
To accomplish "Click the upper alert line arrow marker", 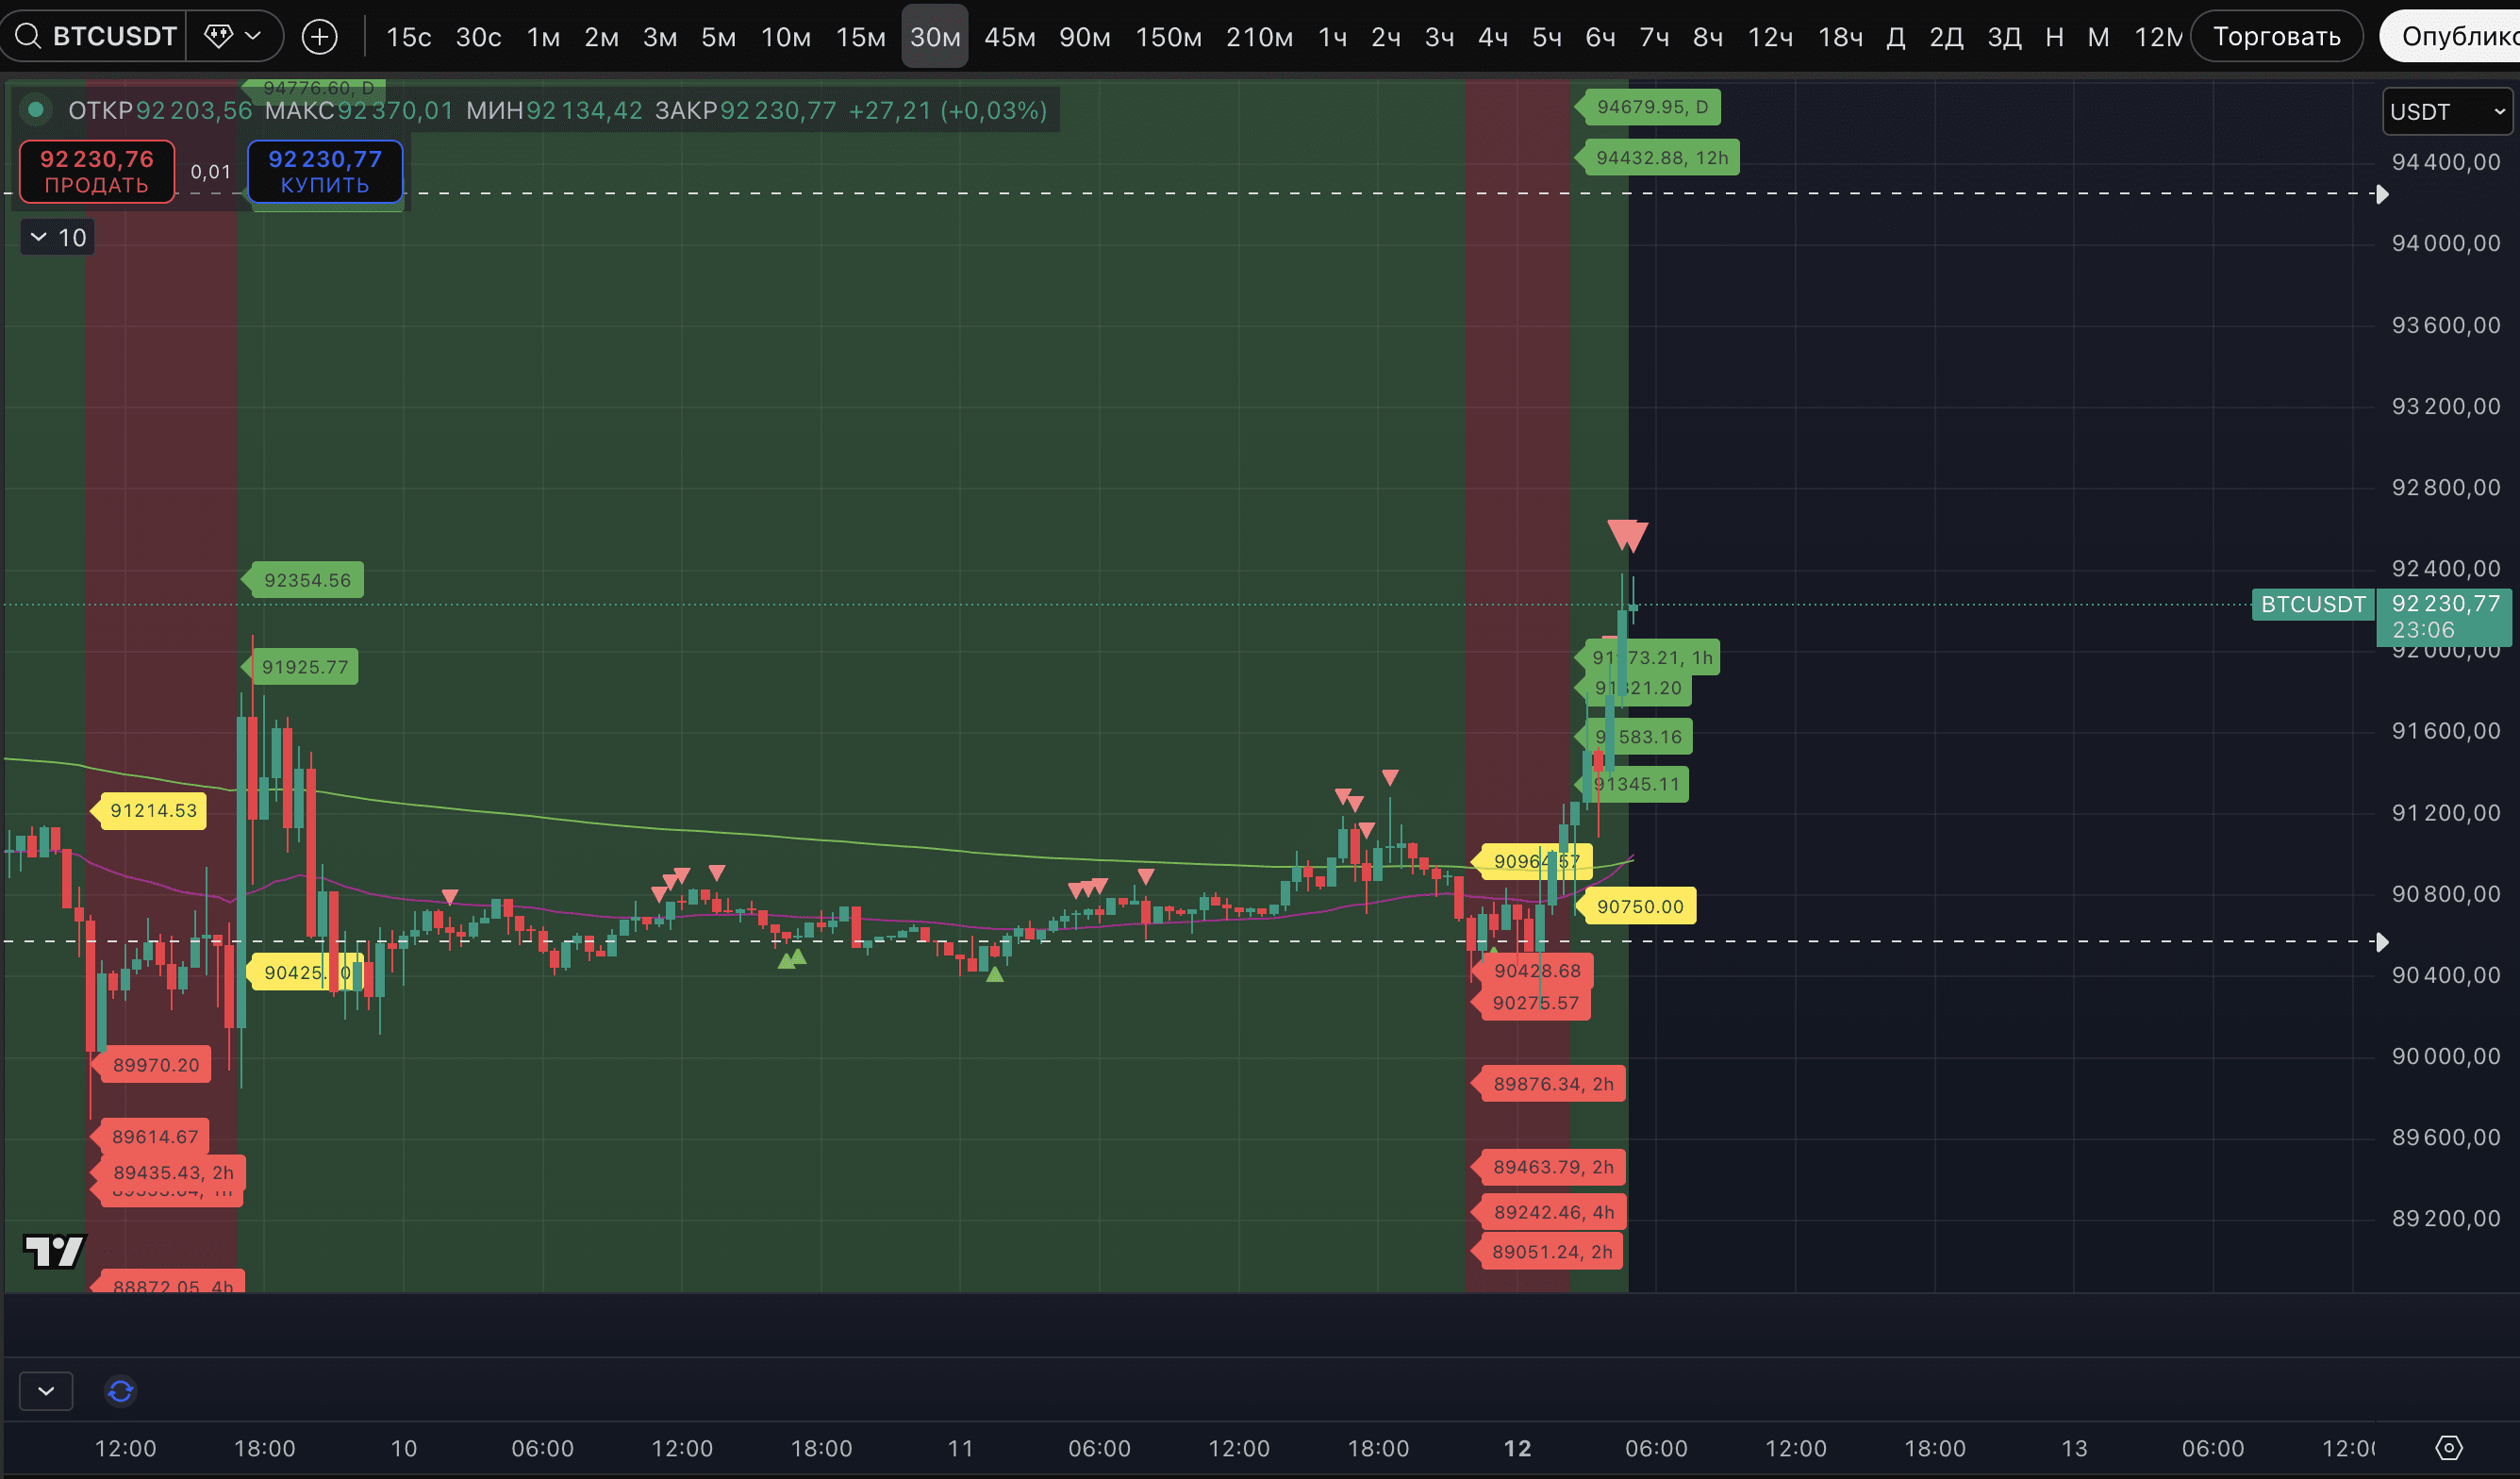I will [x=2383, y=194].
